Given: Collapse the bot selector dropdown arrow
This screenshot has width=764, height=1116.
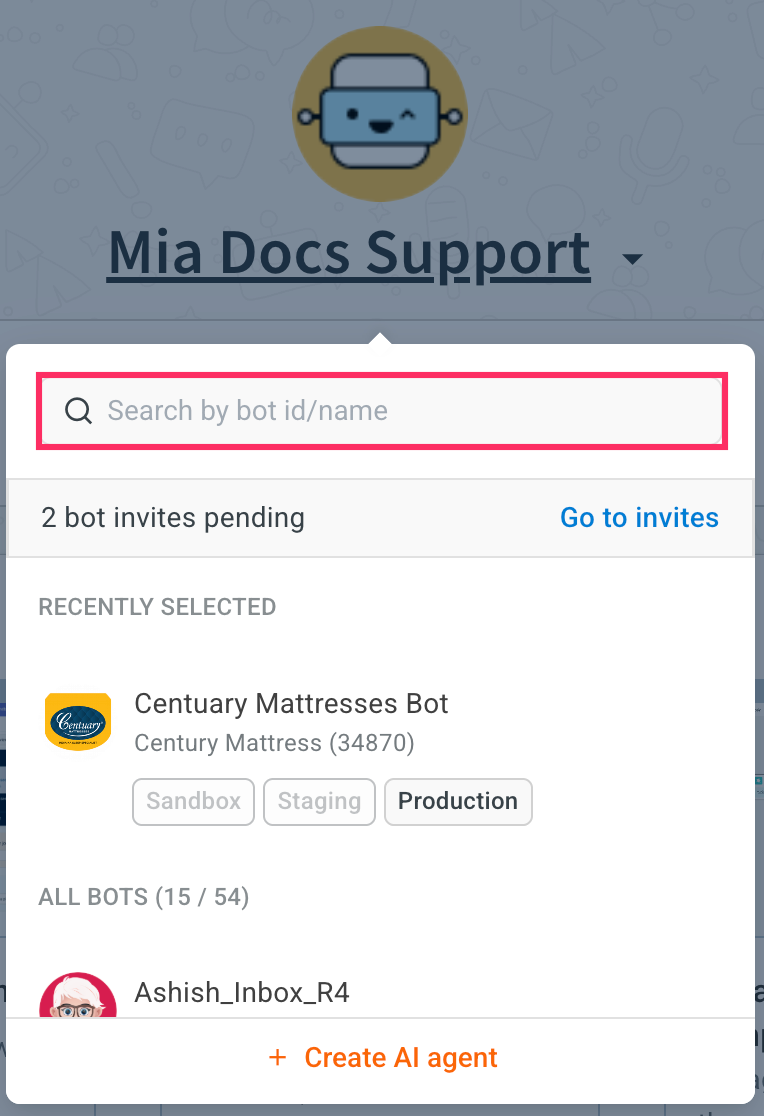Looking at the screenshot, I should pyautogui.click(x=631, y=259).
